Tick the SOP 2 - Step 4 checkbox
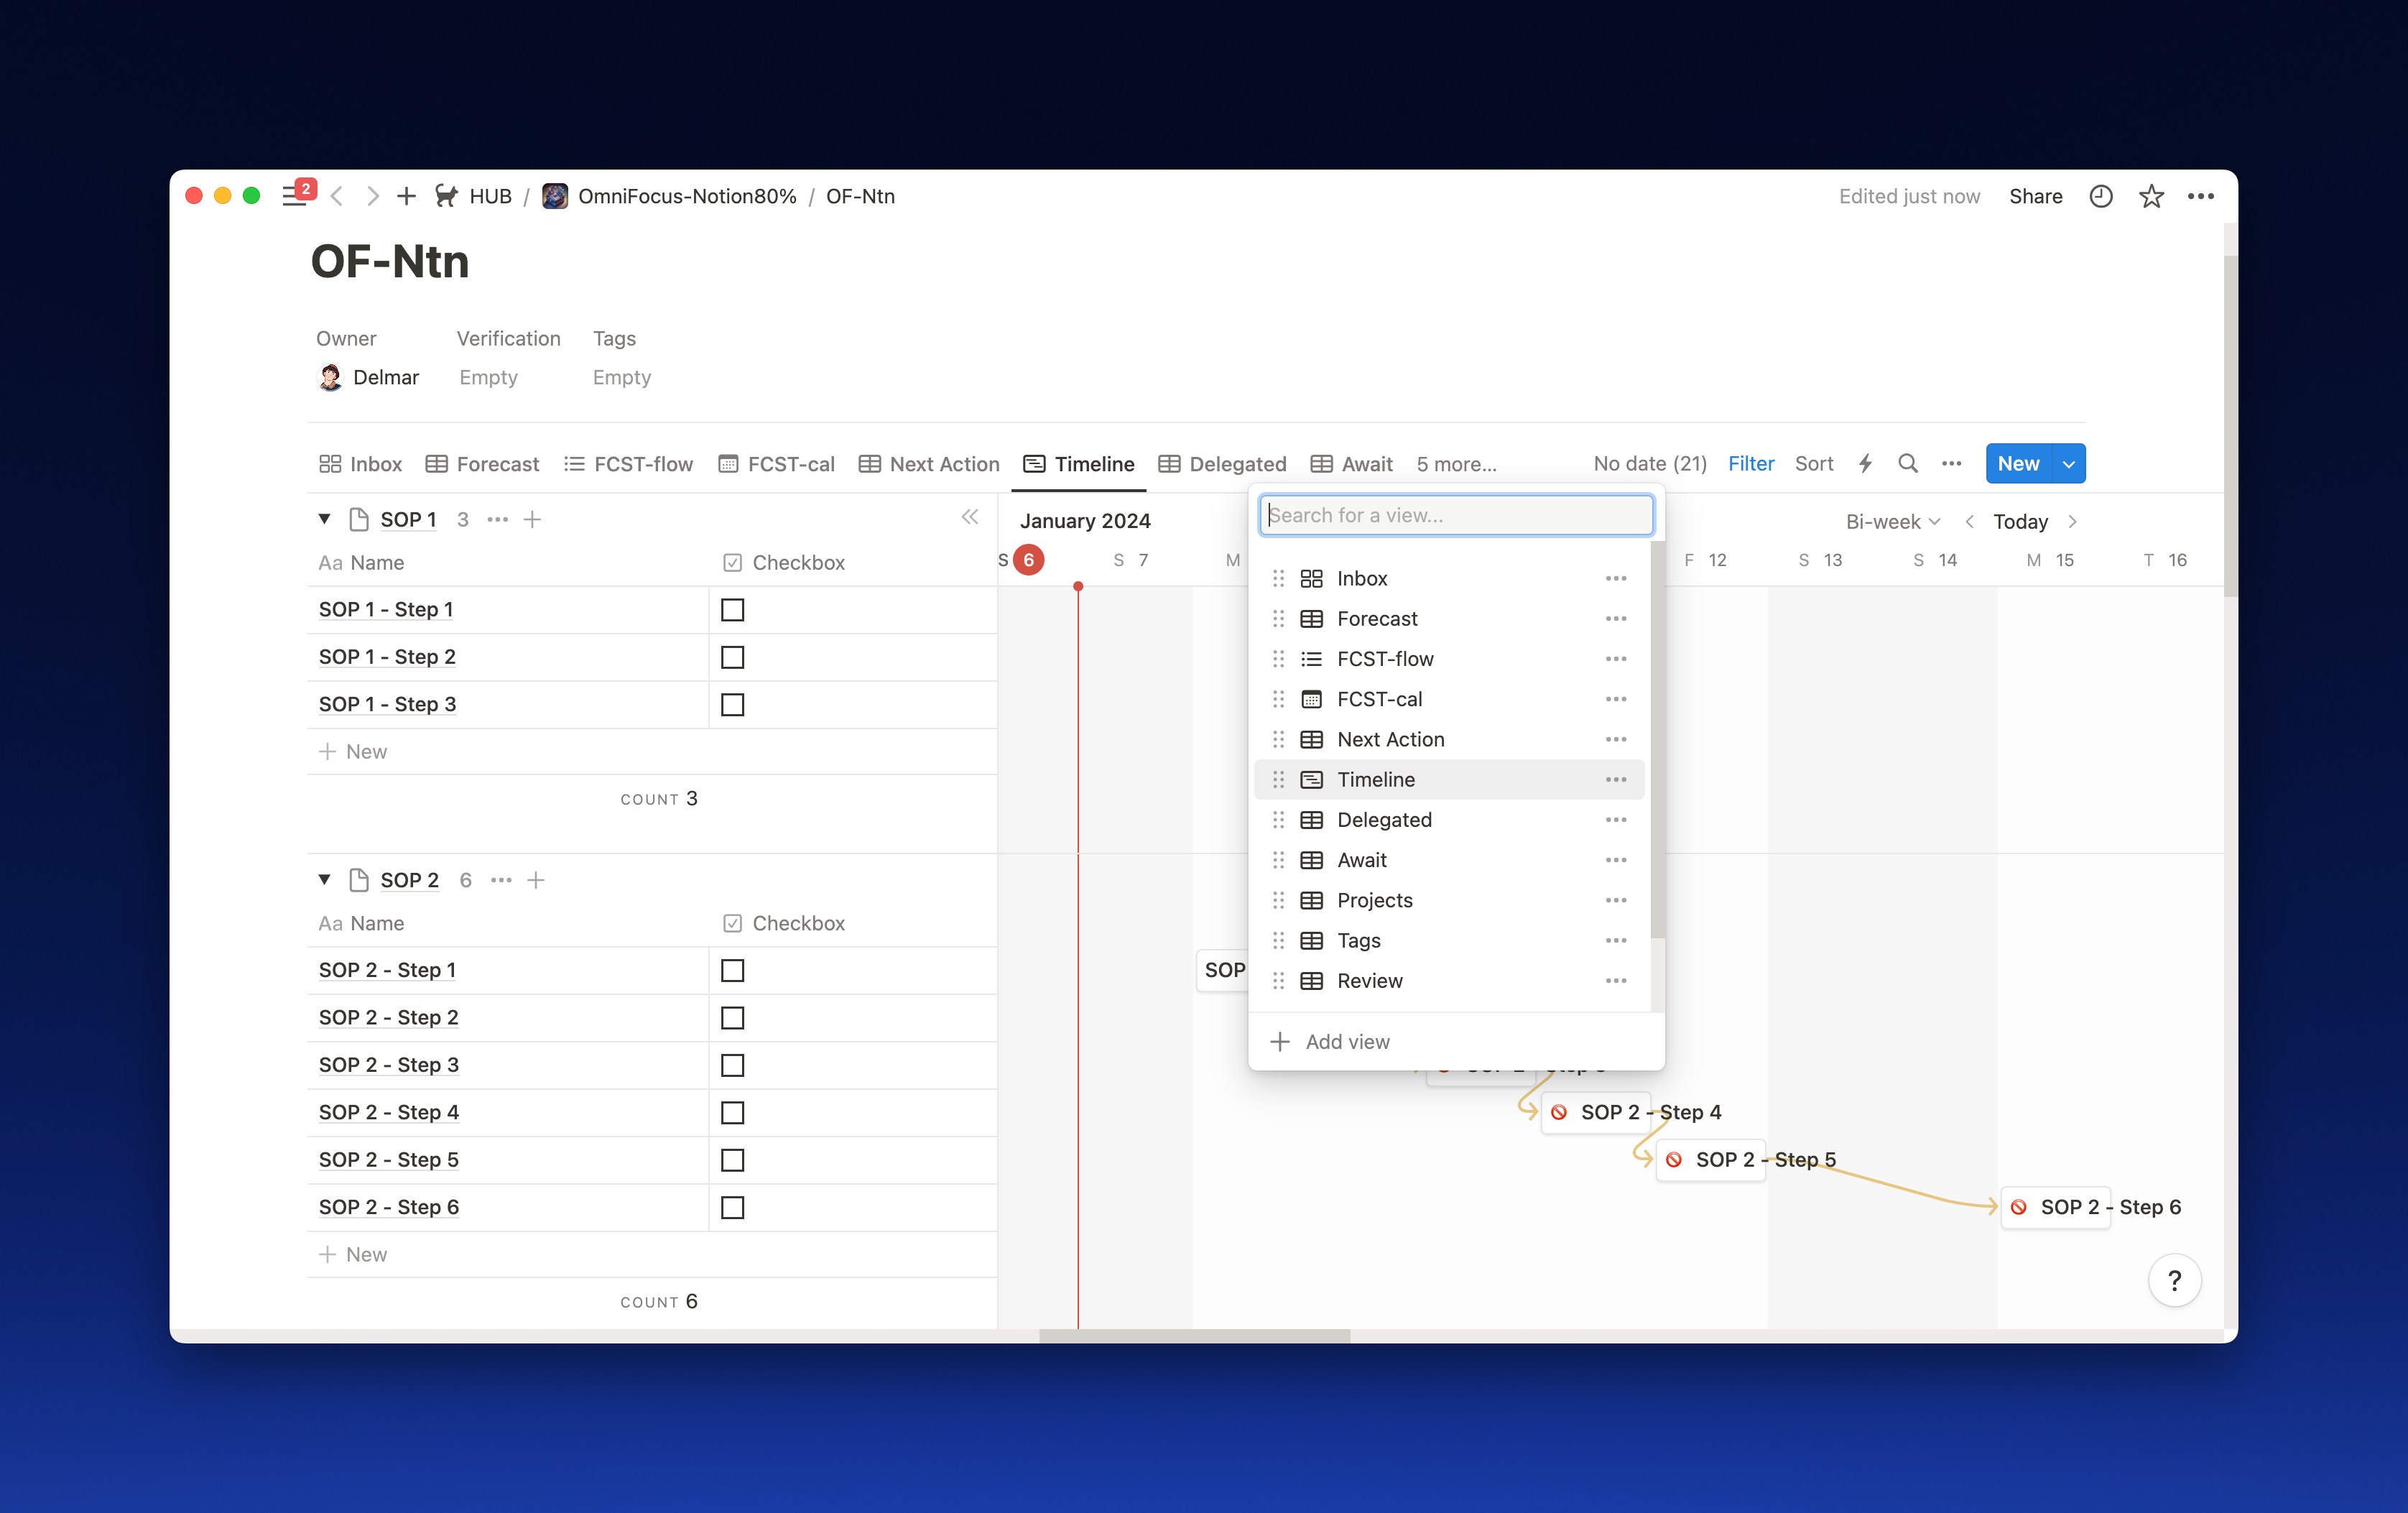 click(732, 1113)
